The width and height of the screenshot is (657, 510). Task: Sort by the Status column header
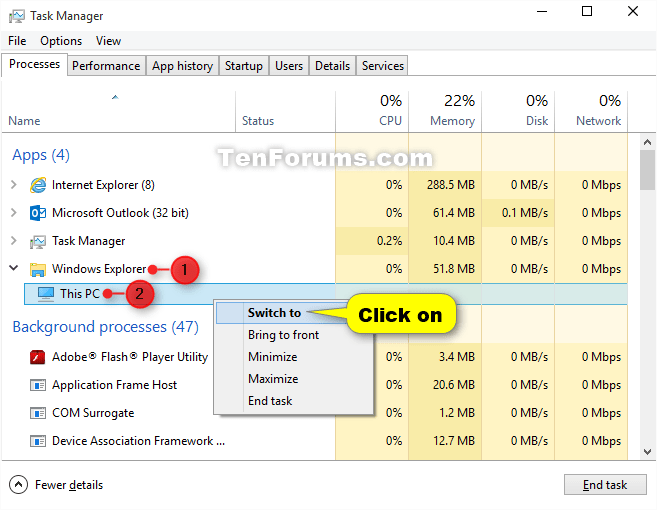coord(285,112)
